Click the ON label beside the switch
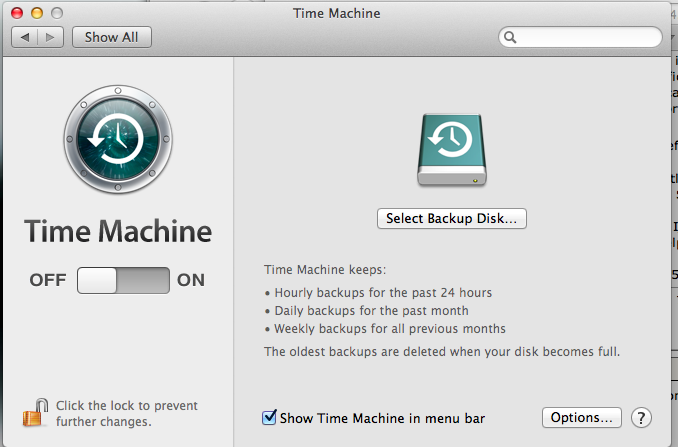 click(191, 280)
